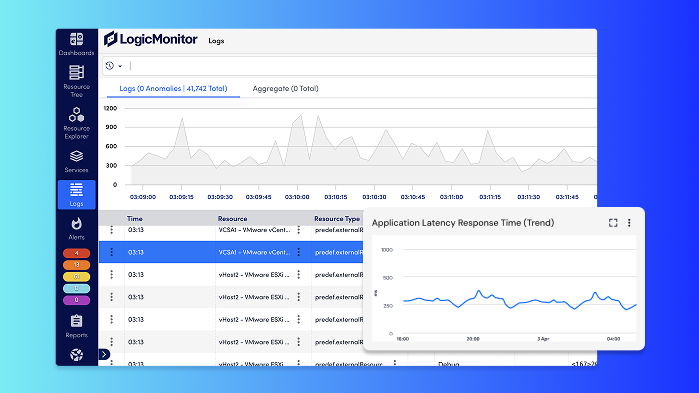Open row actions for the highlighted log row
Screen dimensions: 699x393
click(x=111, y=252)
